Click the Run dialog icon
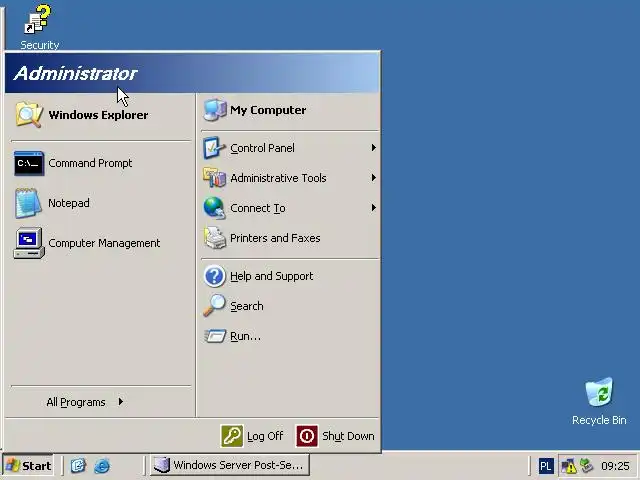 coord(215,336)
